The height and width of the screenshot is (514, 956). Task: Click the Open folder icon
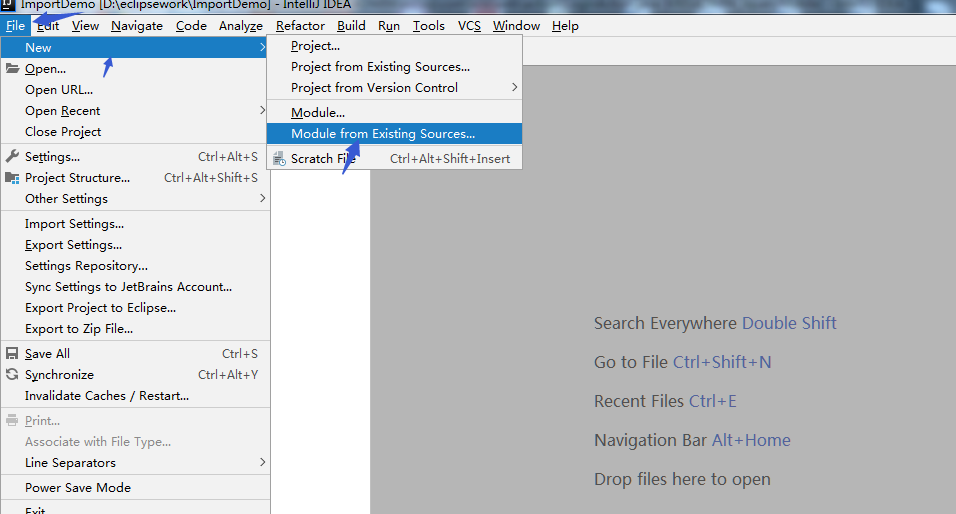[12, 68]
